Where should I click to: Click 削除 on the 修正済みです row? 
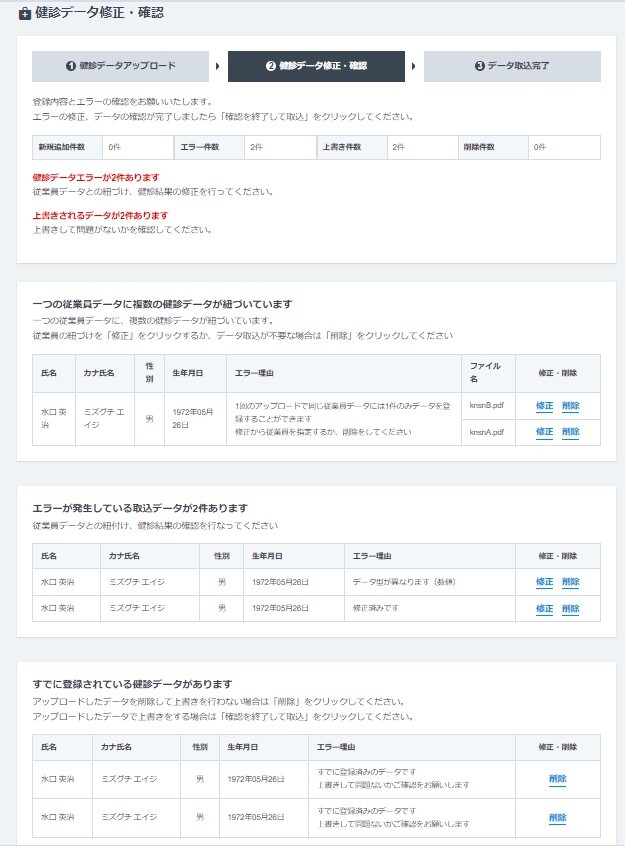pos(570,608)
